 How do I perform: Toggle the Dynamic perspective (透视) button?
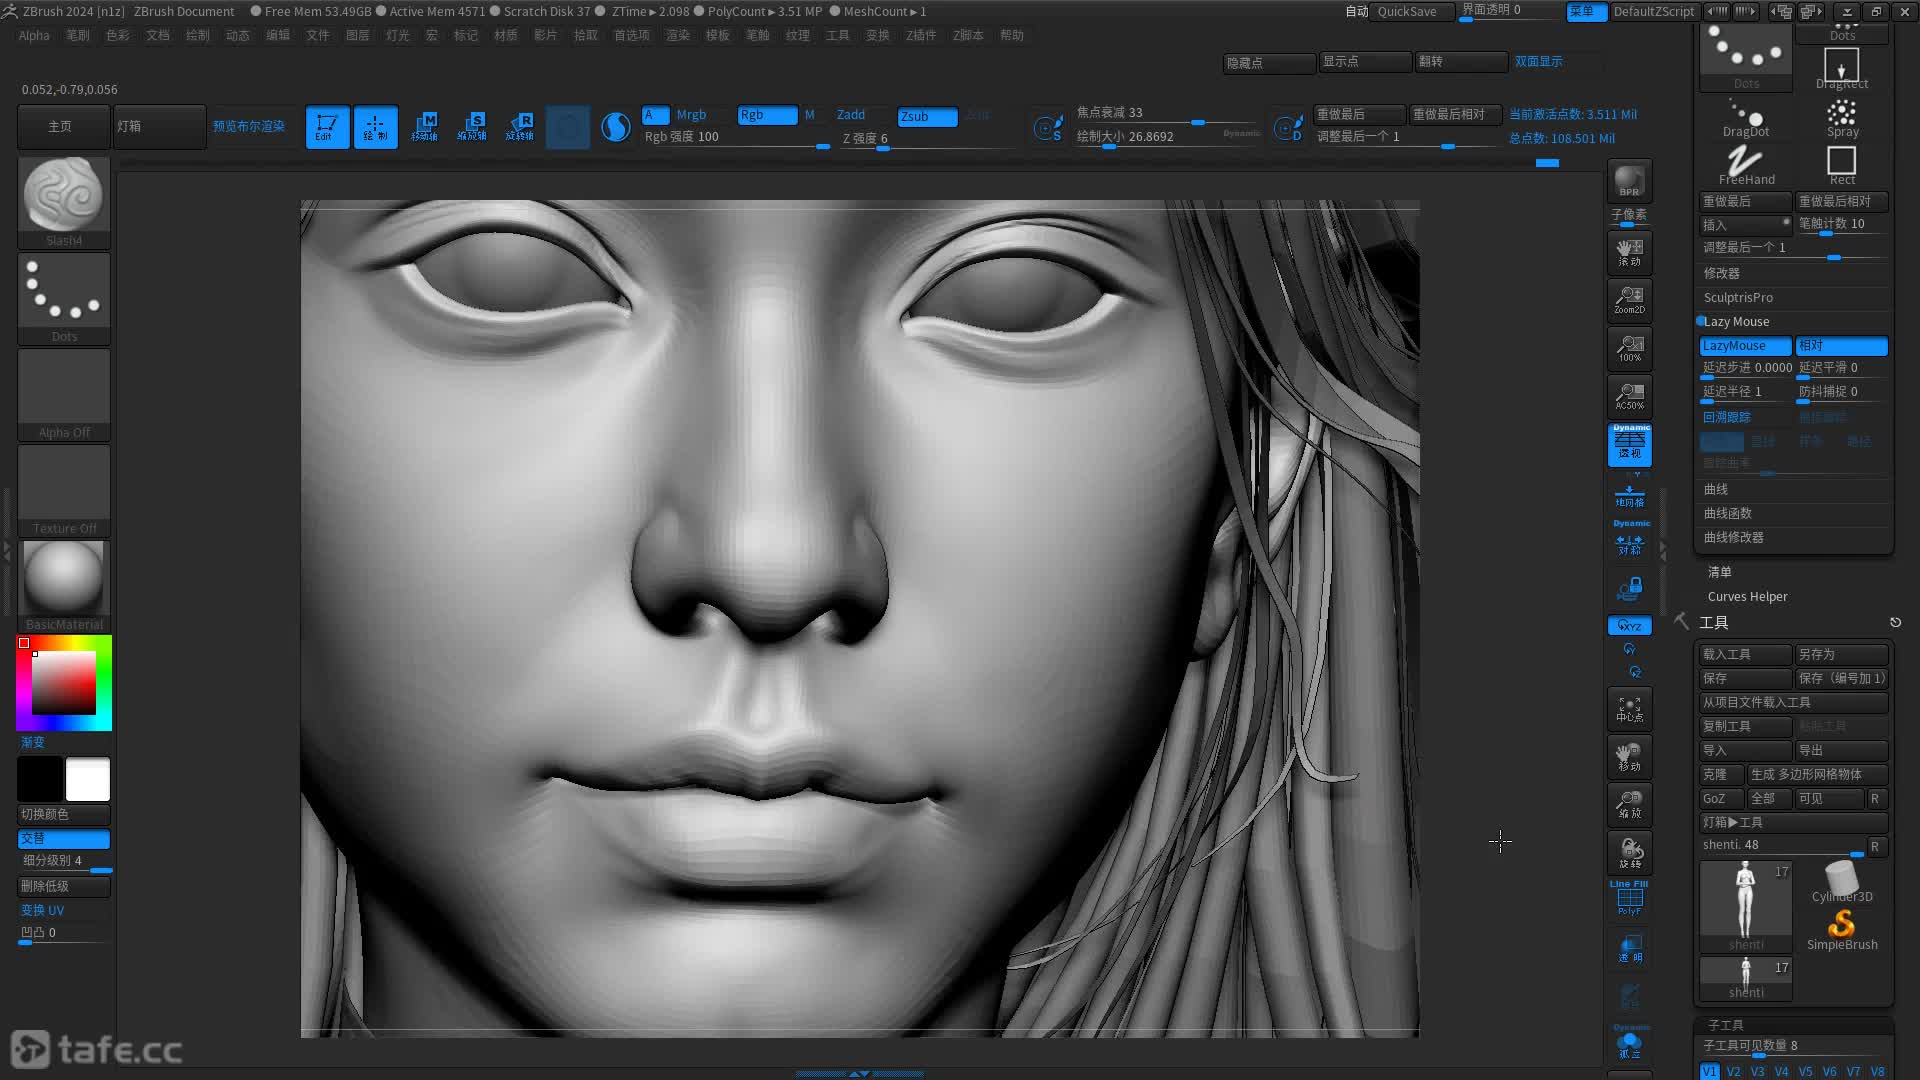click(1629, 445)
